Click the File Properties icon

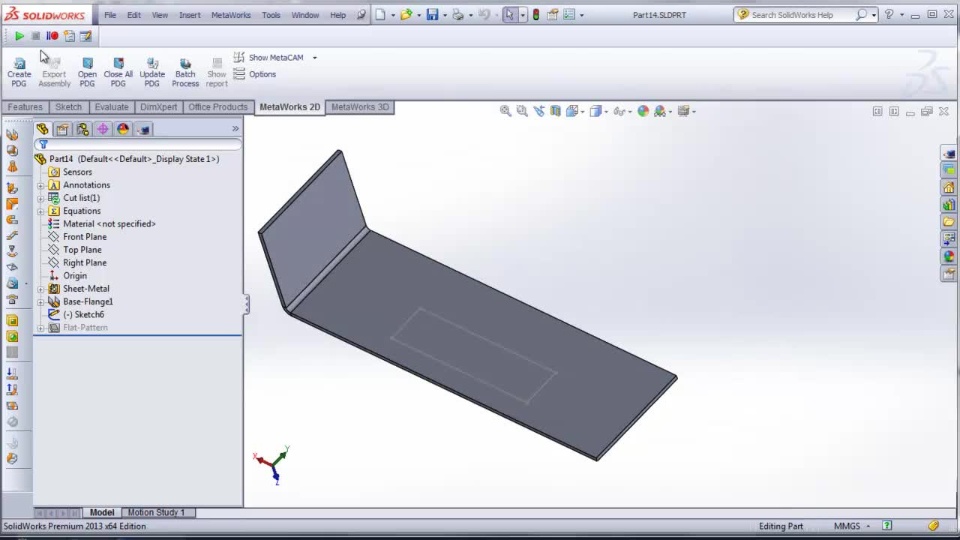pos(552,15)
